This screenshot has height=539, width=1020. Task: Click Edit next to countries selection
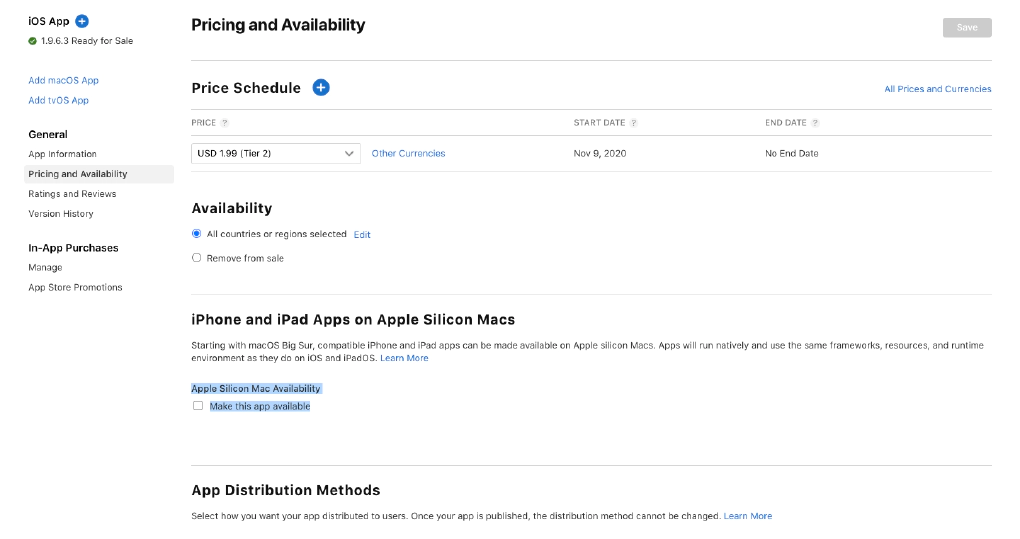click(x=362, y=235)
